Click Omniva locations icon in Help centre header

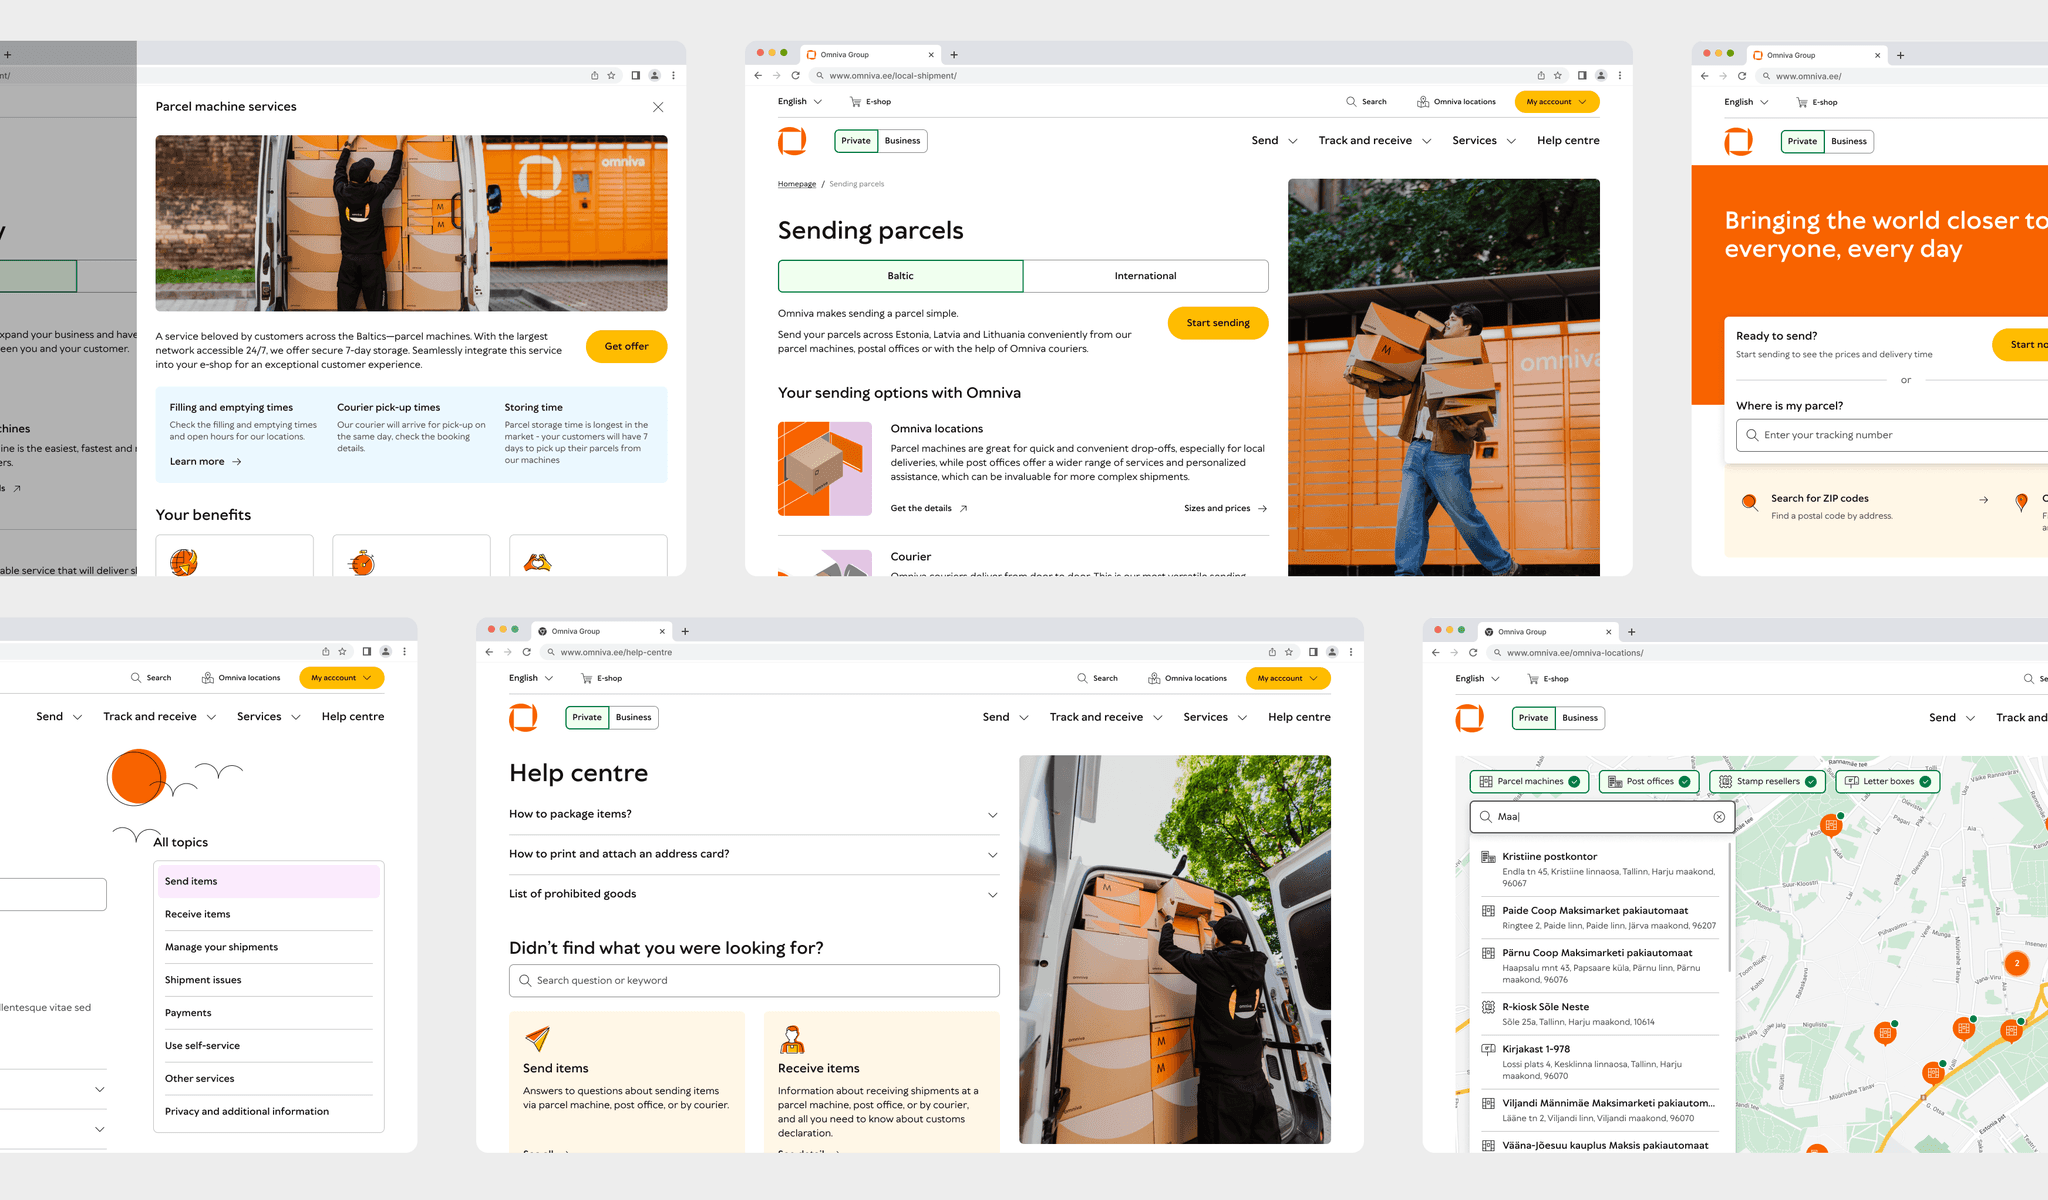[1154, 678]
